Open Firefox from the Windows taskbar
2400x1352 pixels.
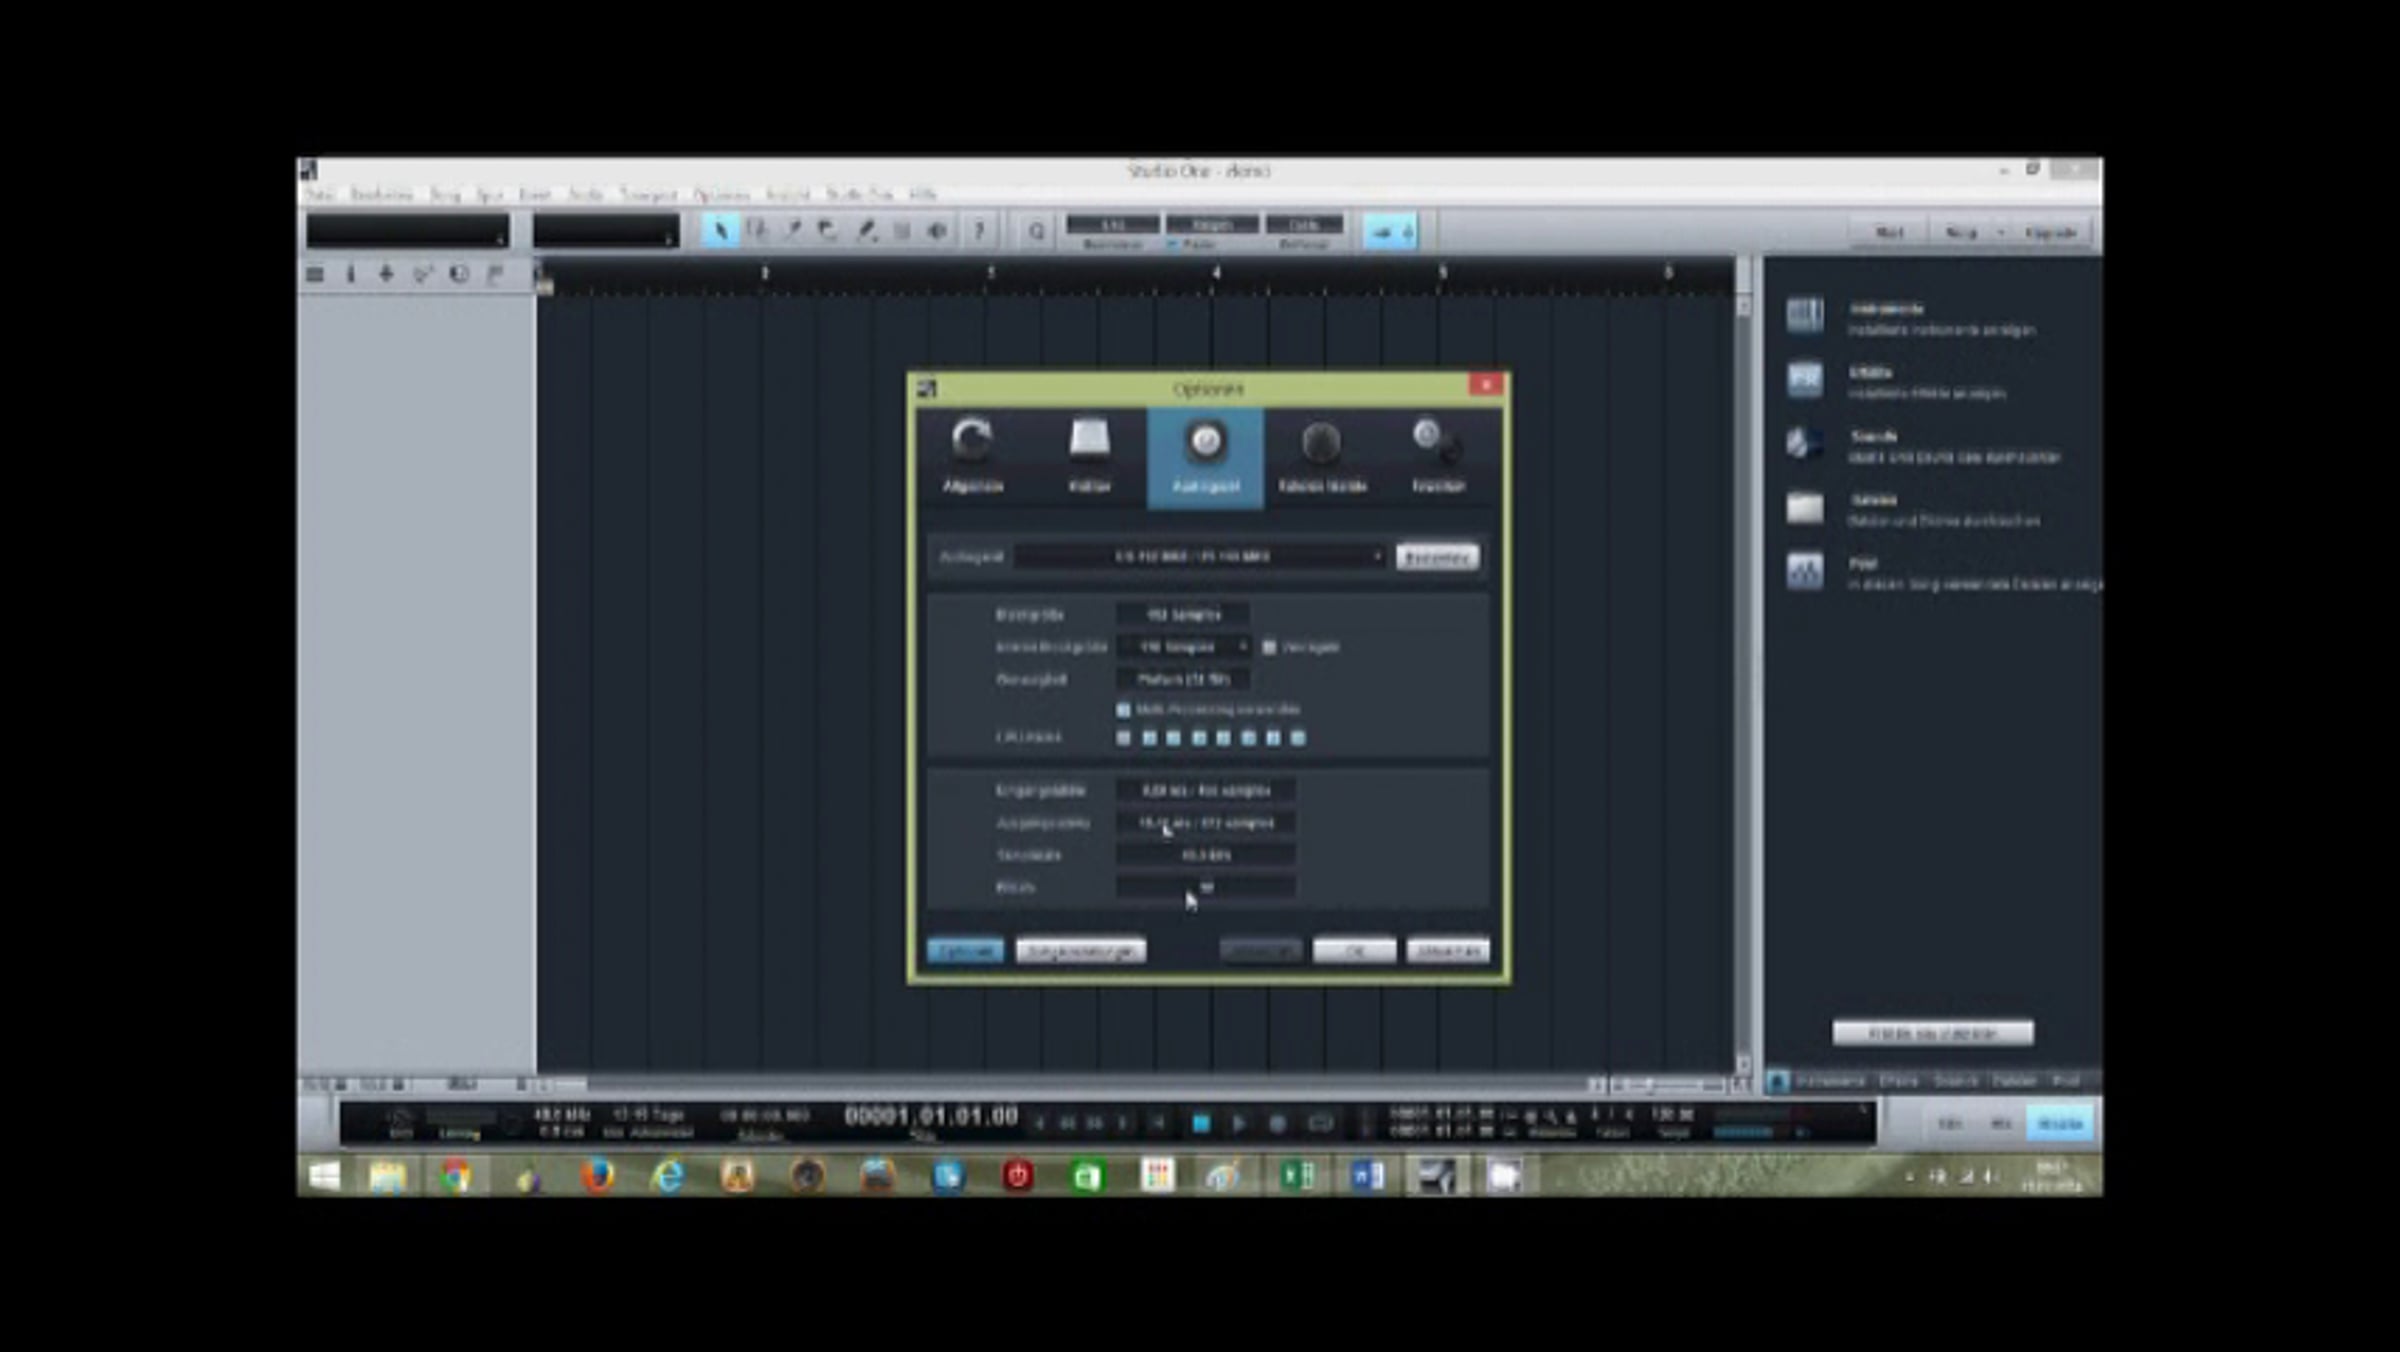(597, 1176)
